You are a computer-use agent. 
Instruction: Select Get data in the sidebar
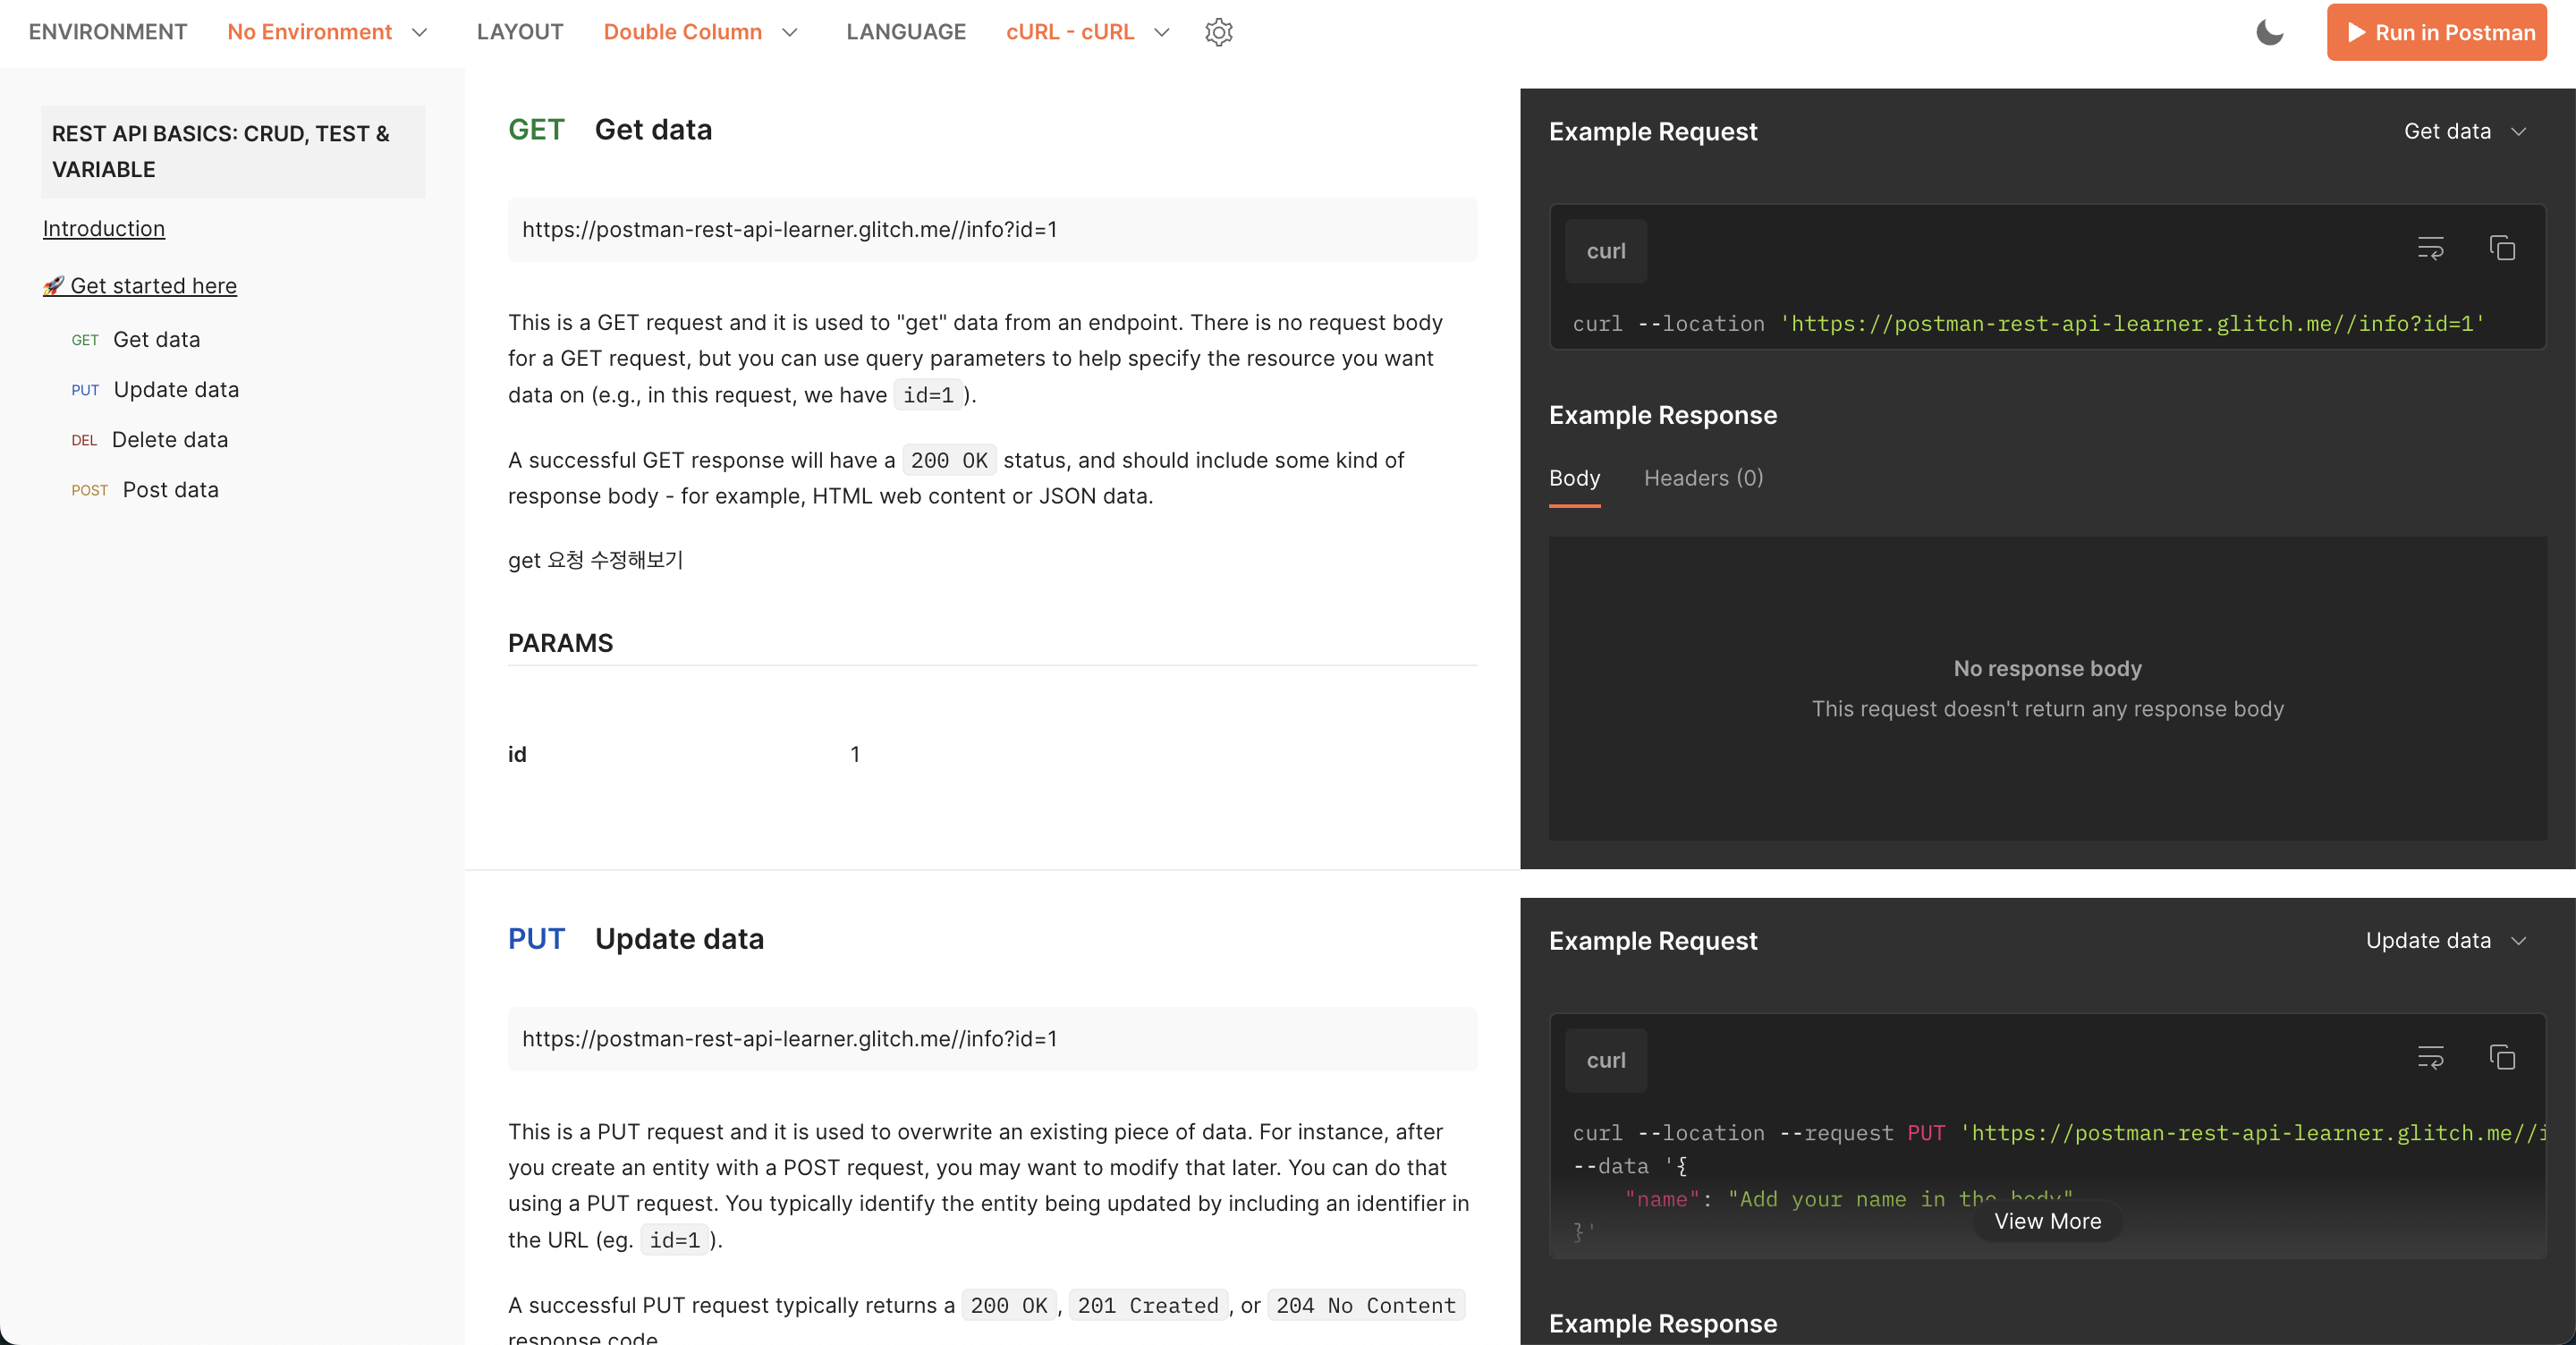tap(156, 339)
